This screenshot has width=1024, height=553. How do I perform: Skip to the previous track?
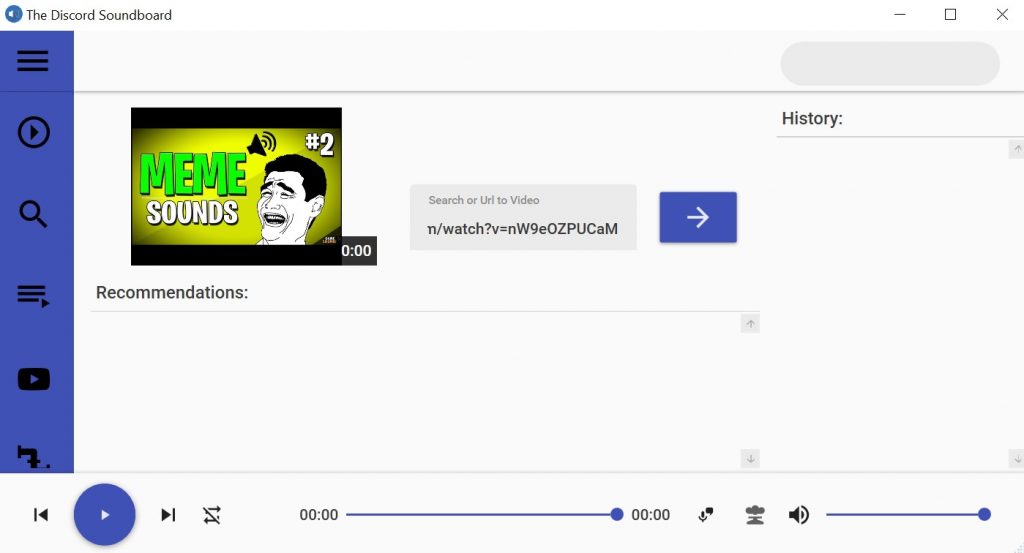click(x=40, y=515)
